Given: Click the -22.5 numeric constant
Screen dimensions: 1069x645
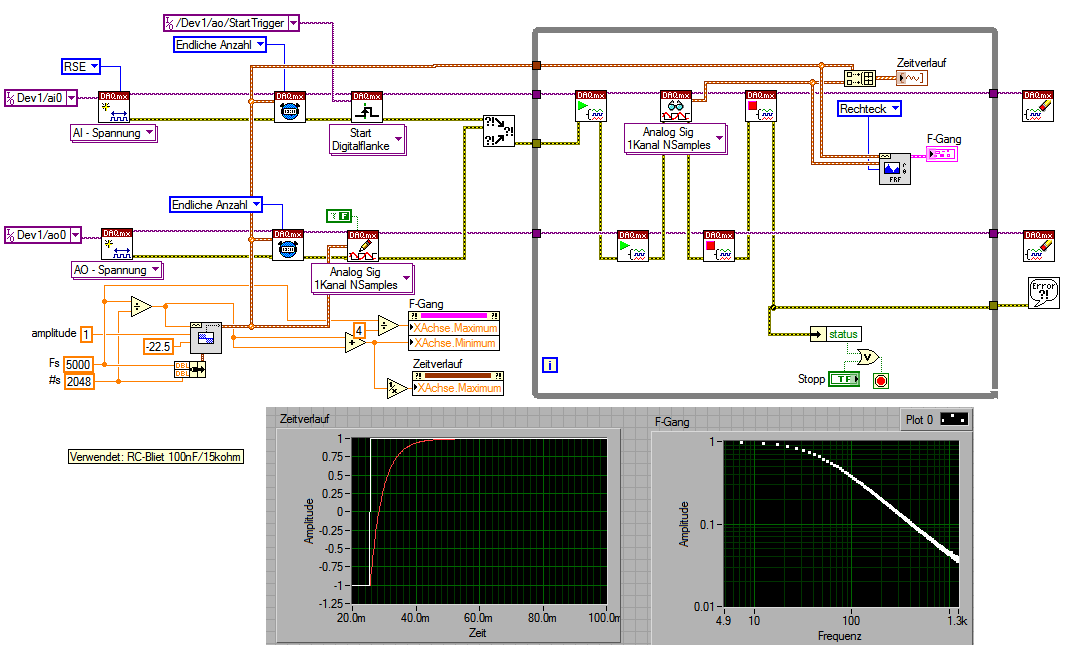Looking at the screenshot, I should [x=157, y=346].
